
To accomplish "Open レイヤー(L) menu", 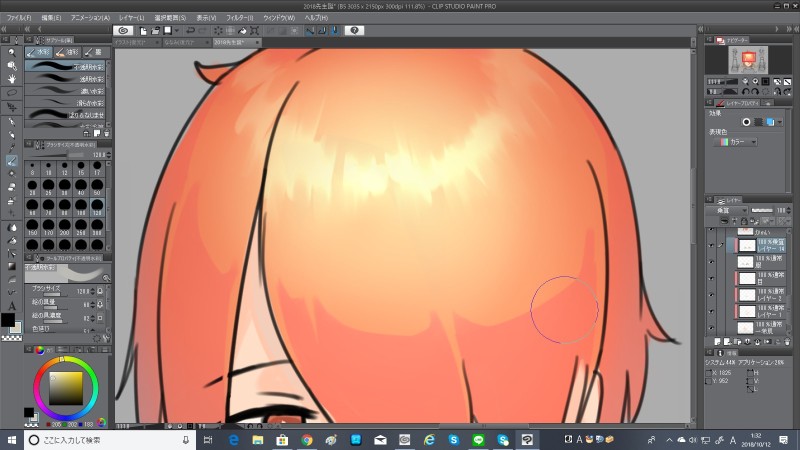I will click(132, 17).
